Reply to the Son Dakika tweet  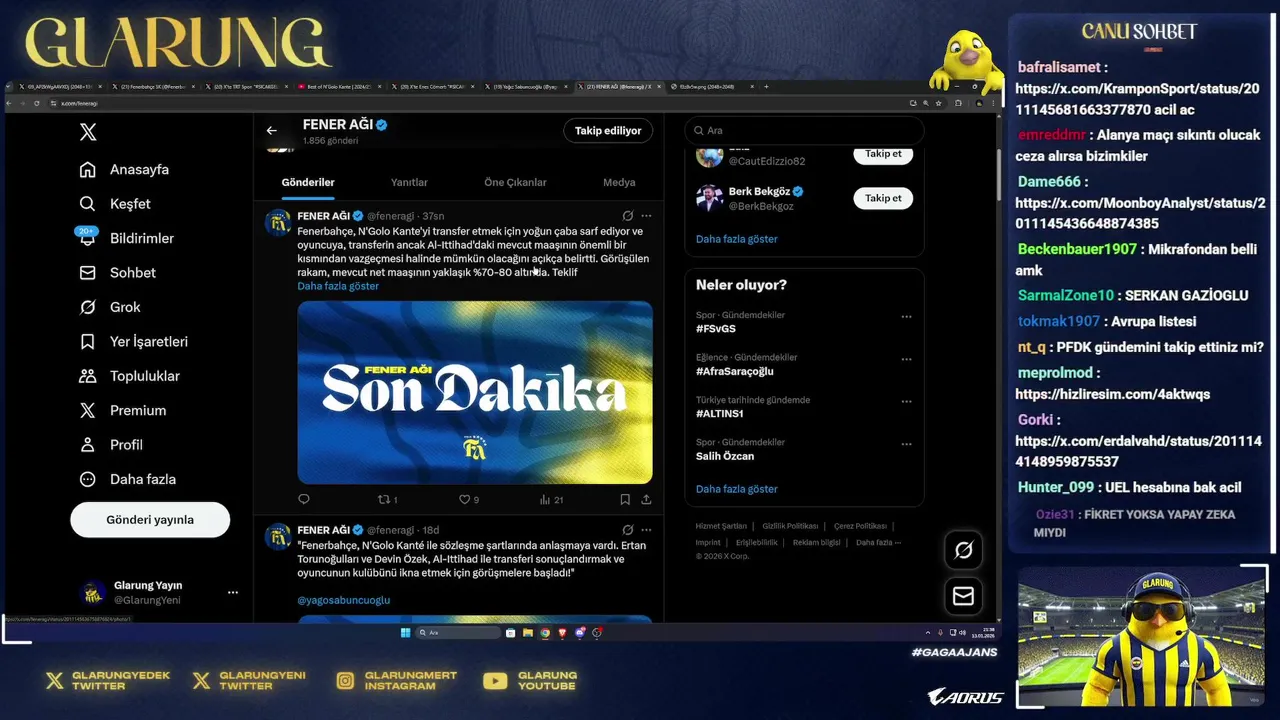click(x=304, y=499)
